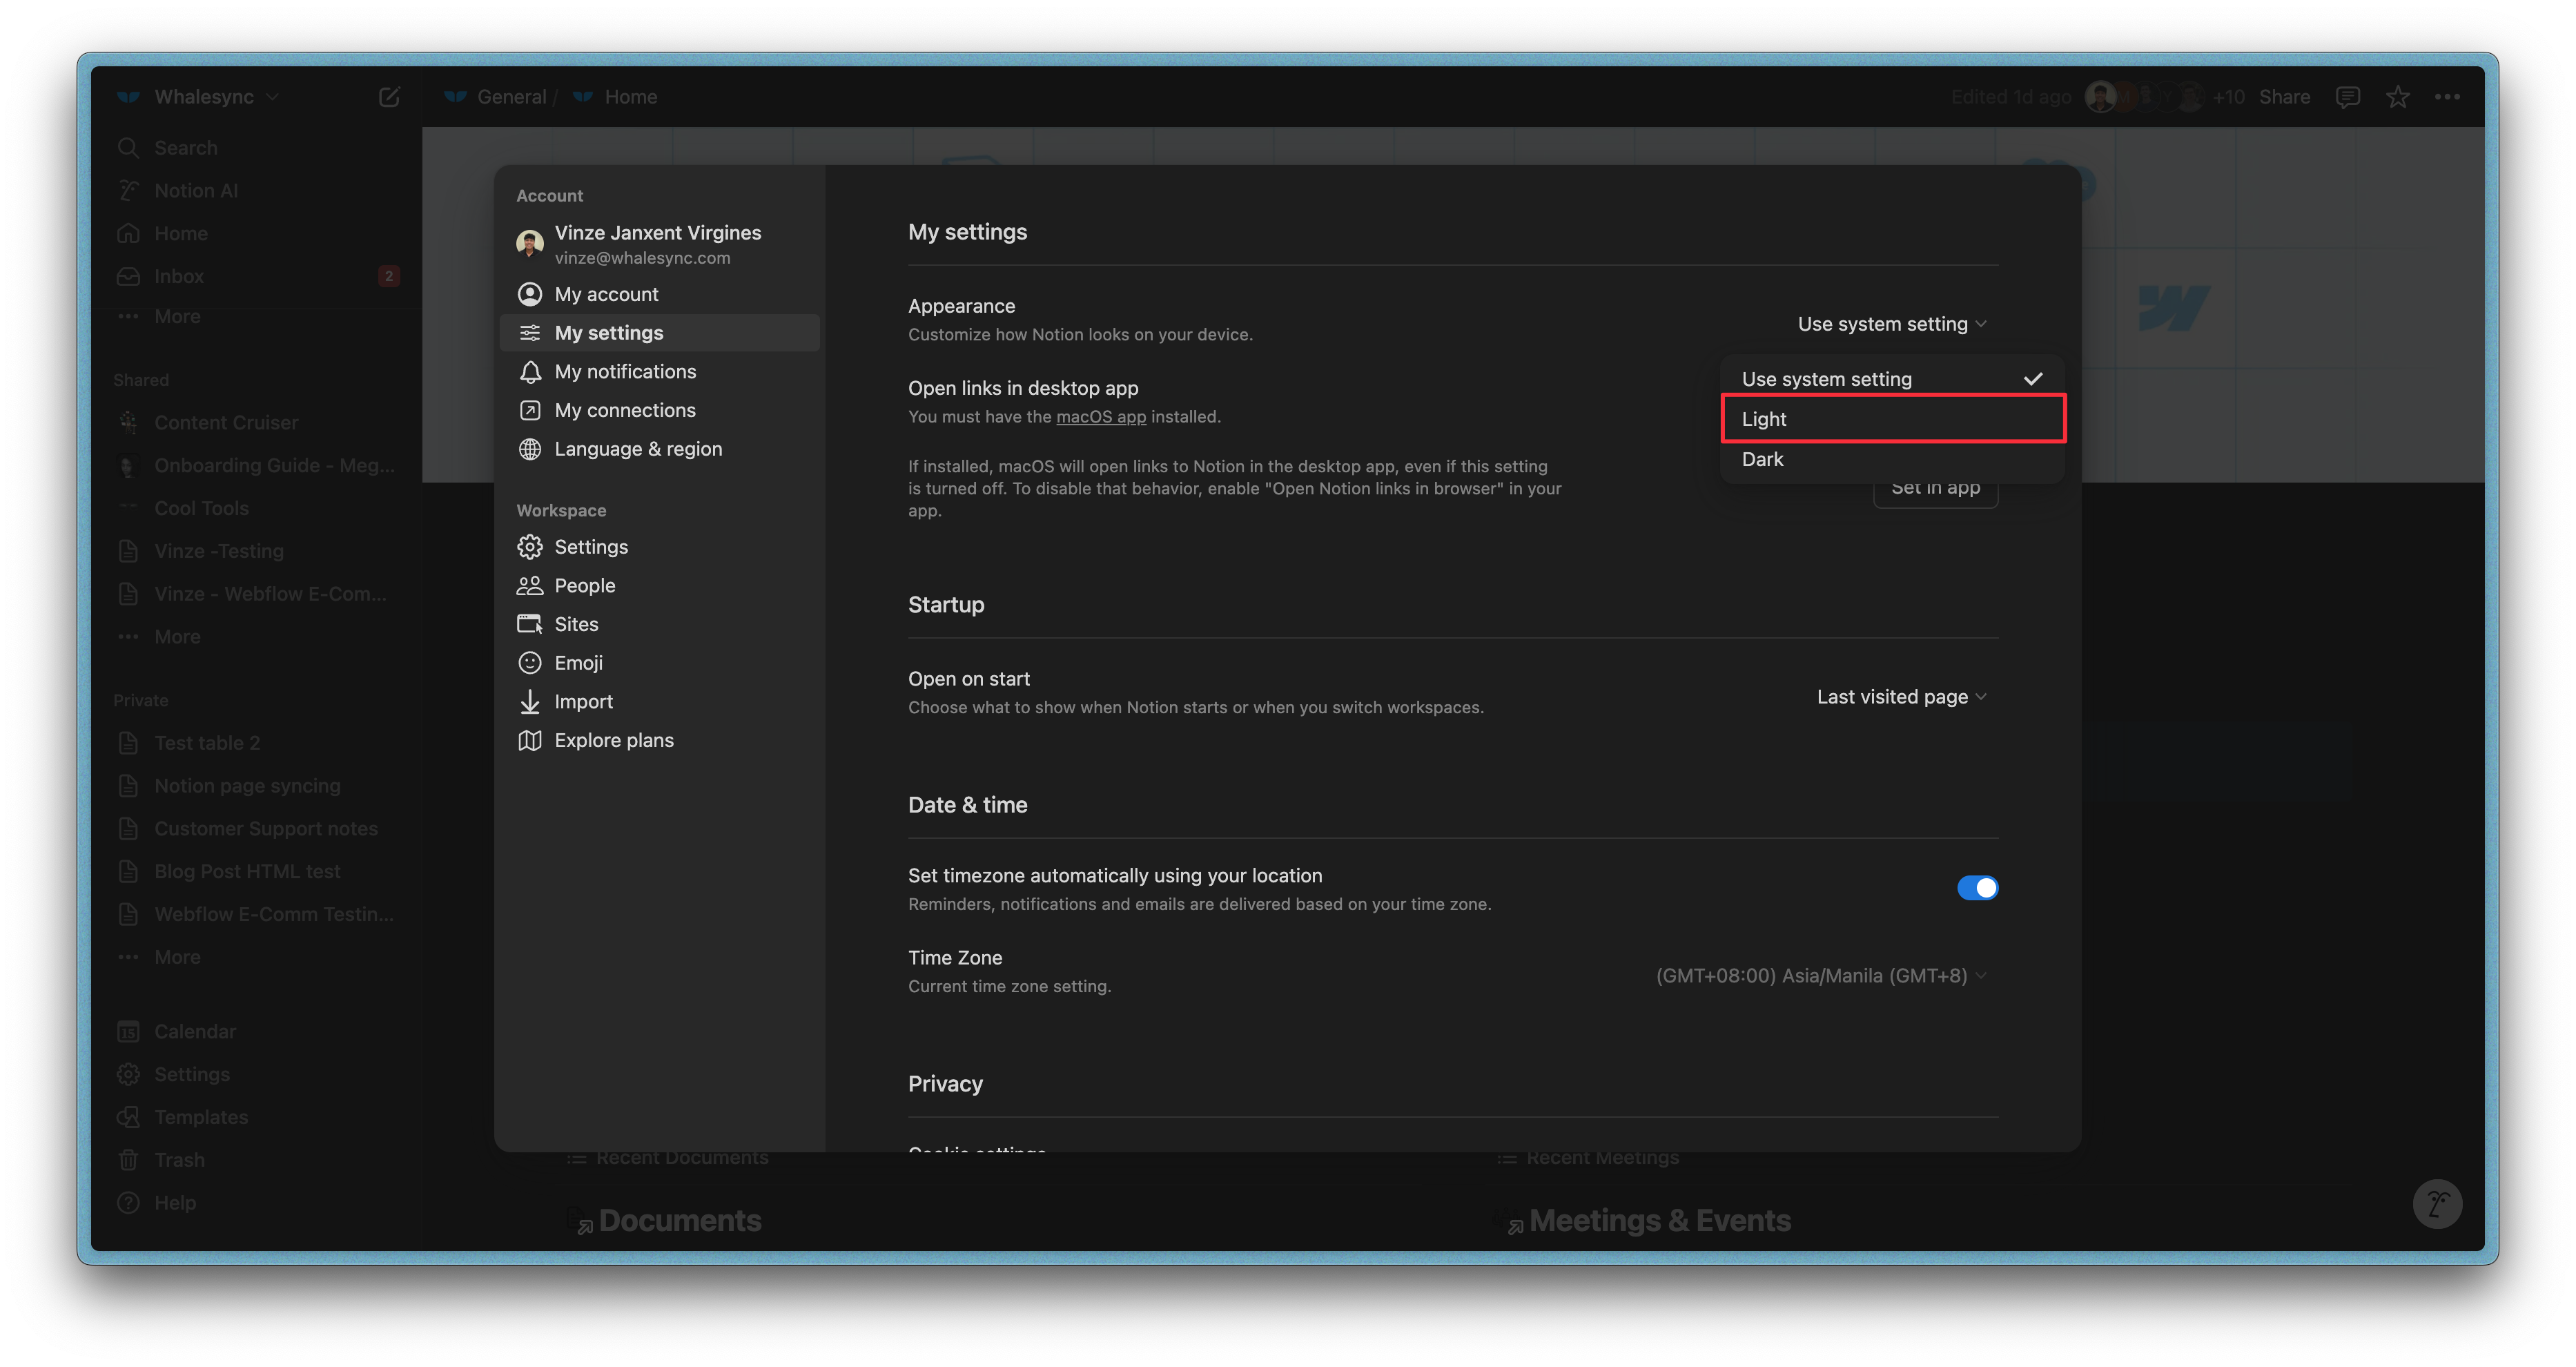Click the Share button
The image size is (2576, 1367).
coord(2284,97)
